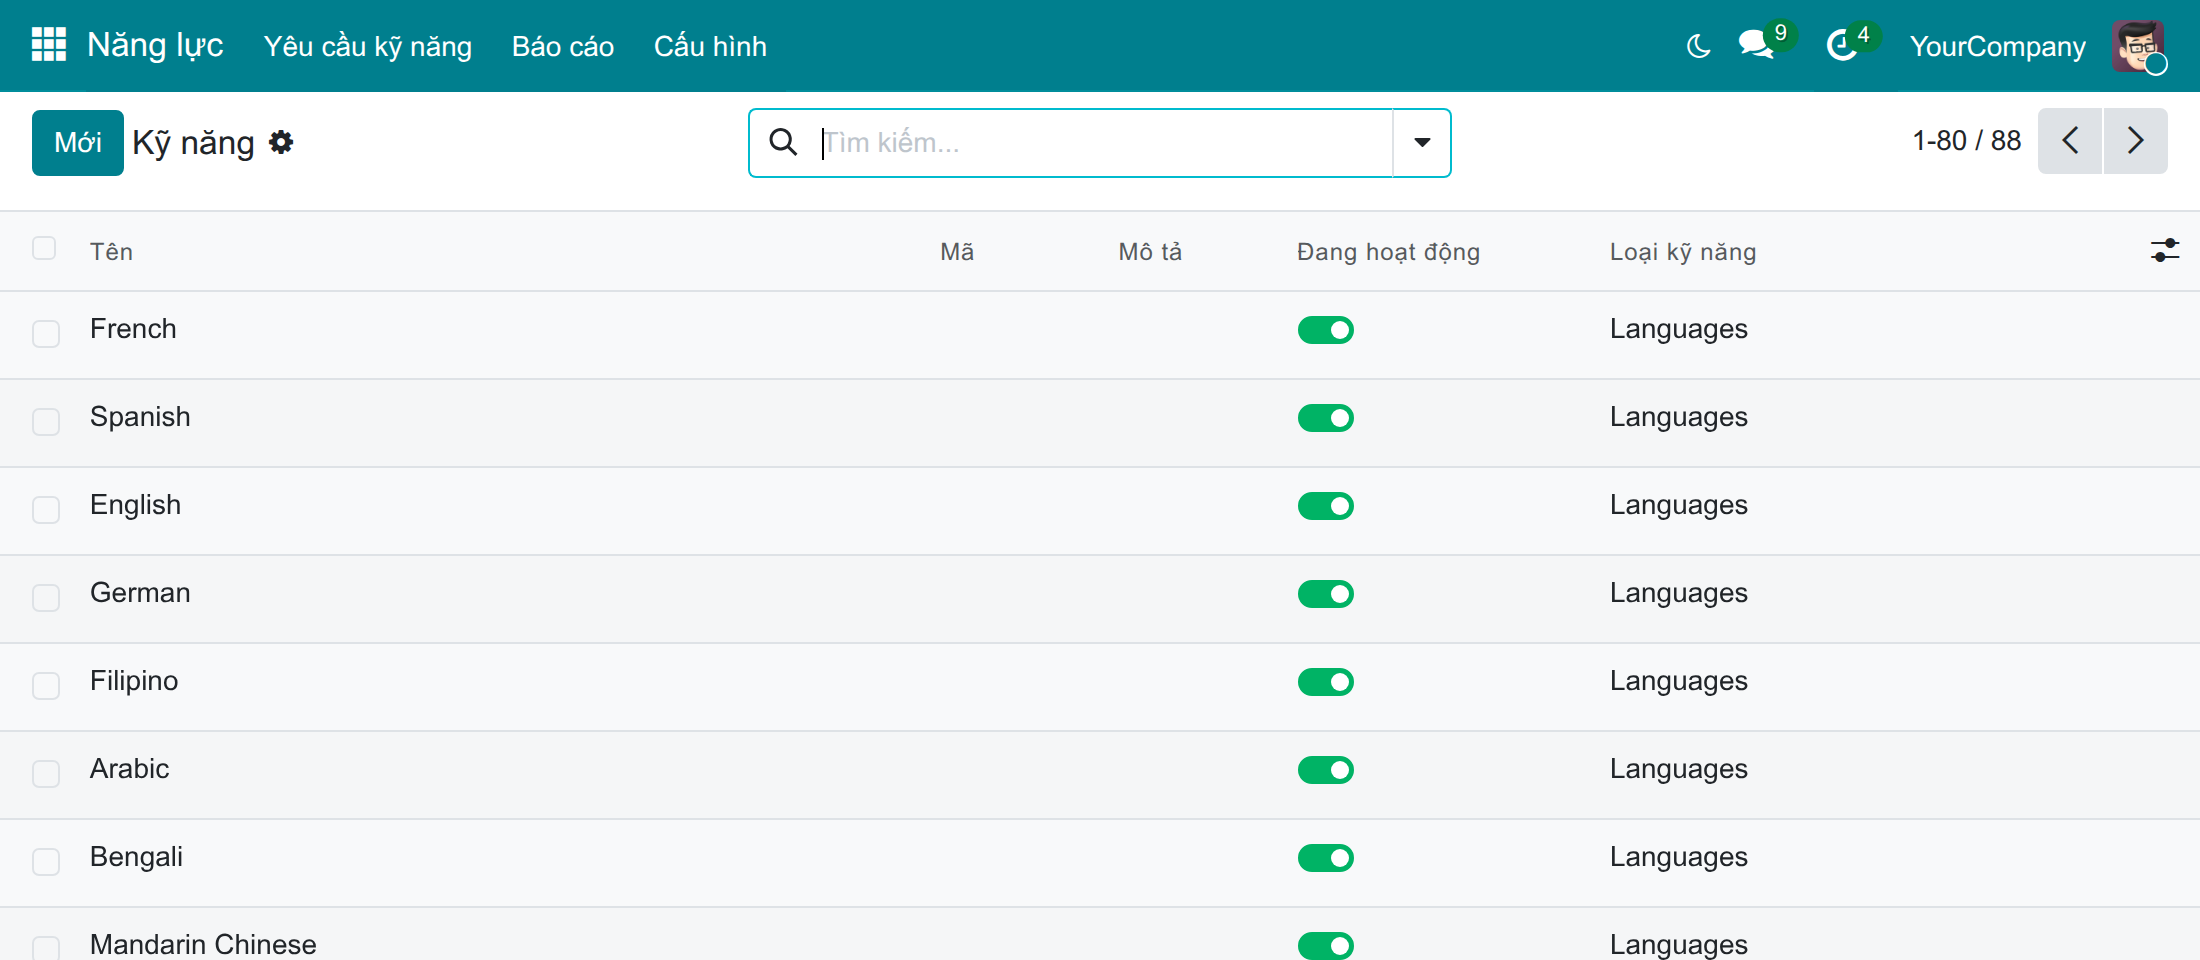Go to next page arrow

(x=2135, y=141)
